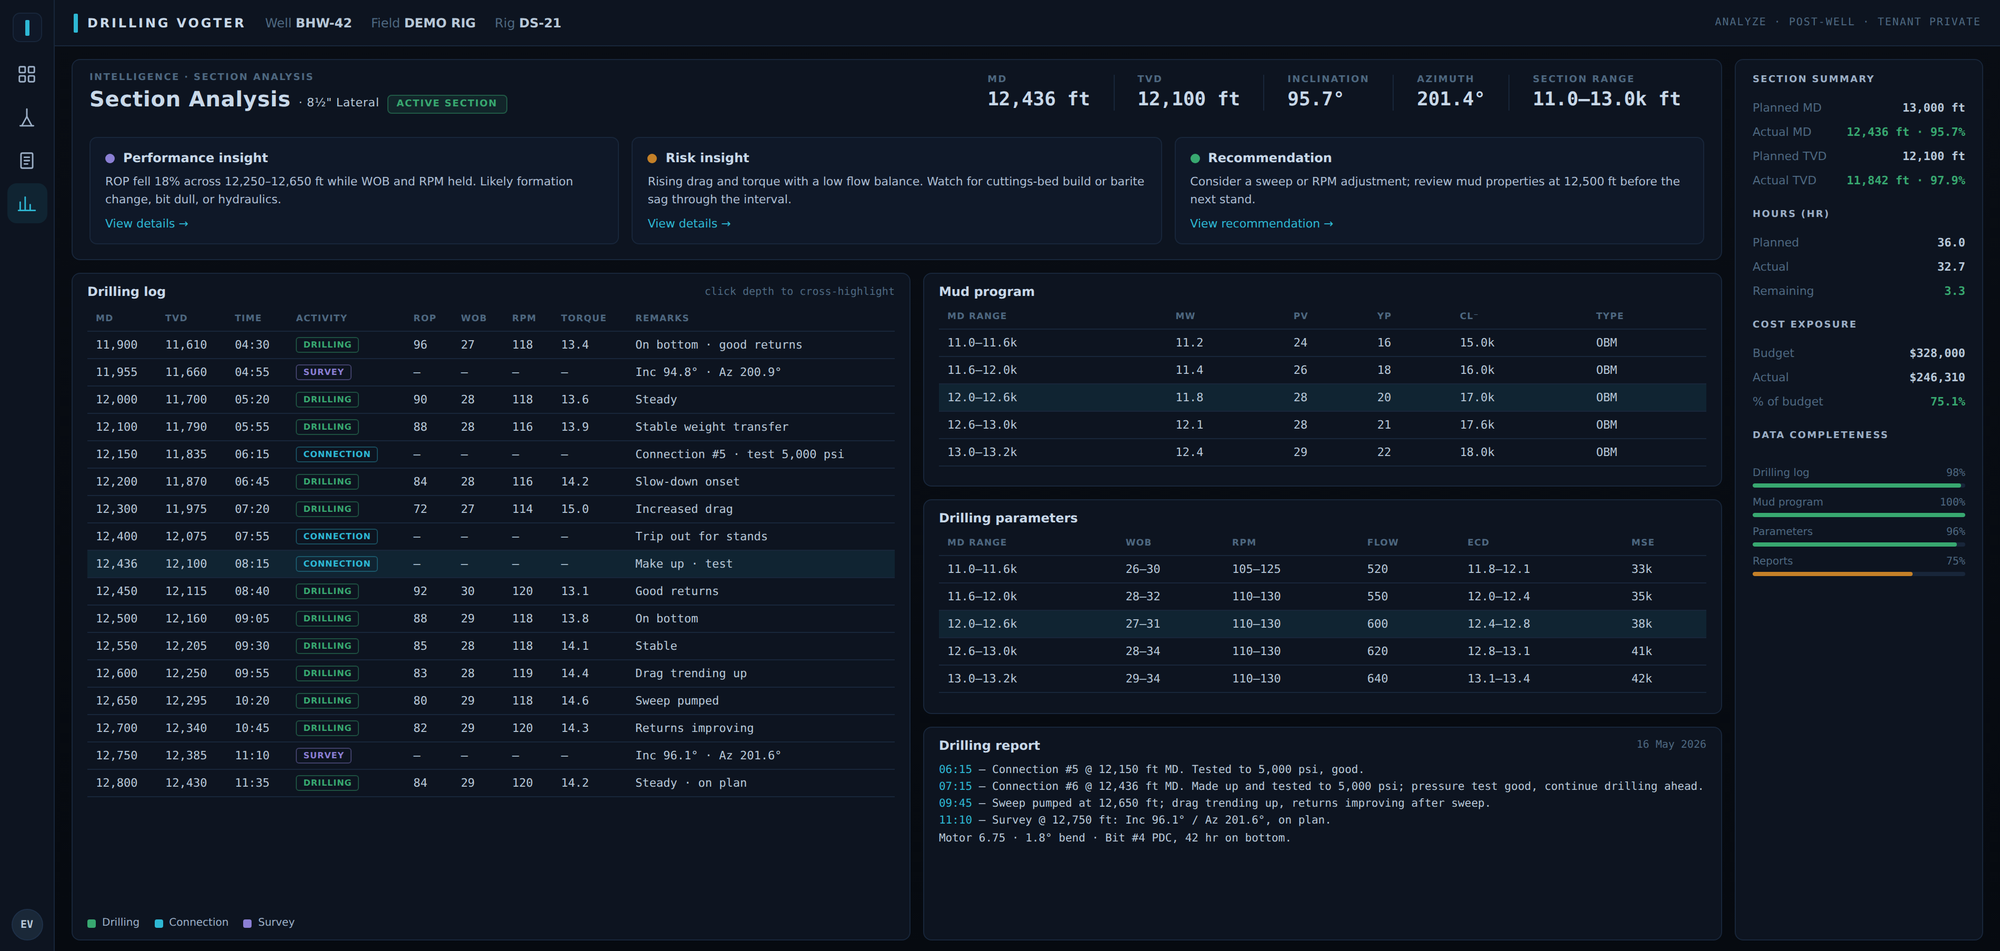Image resolution: width=2000 pixels, height=951 pixels.
Task: Click the green Recommendation dot
Action: (x=1195, y=158)
